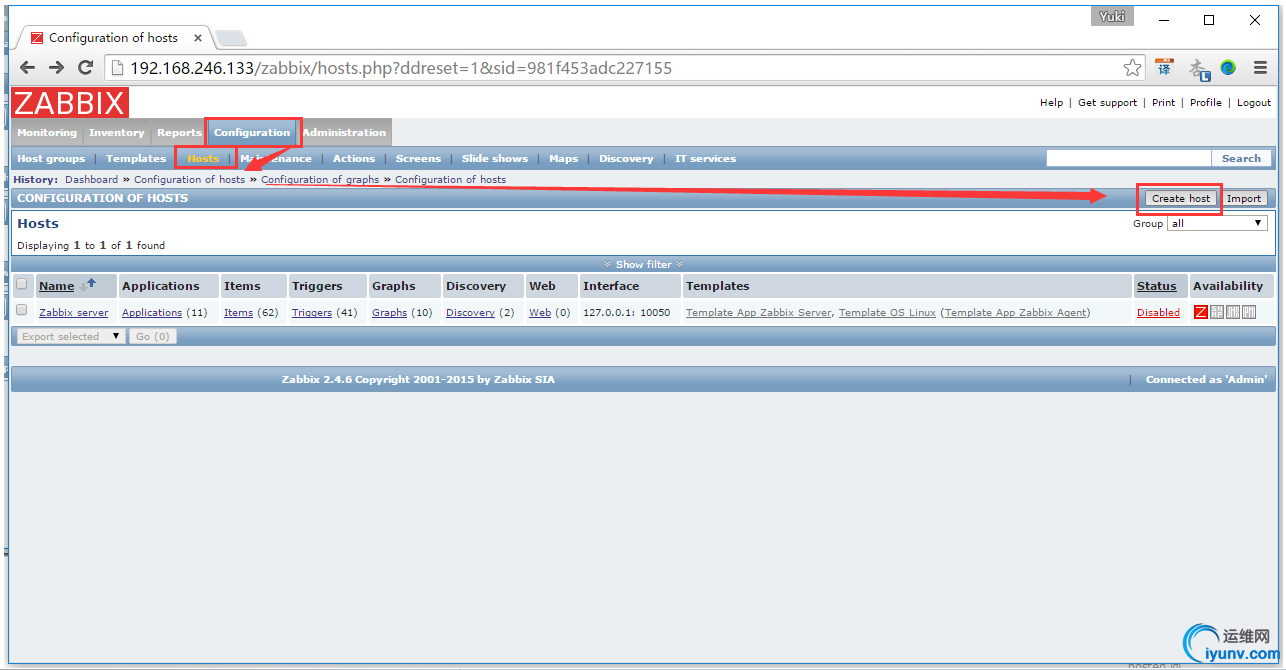Go to Slide shows submenu
Viewport: 1286px width, 670px height.
pos(495,158)
